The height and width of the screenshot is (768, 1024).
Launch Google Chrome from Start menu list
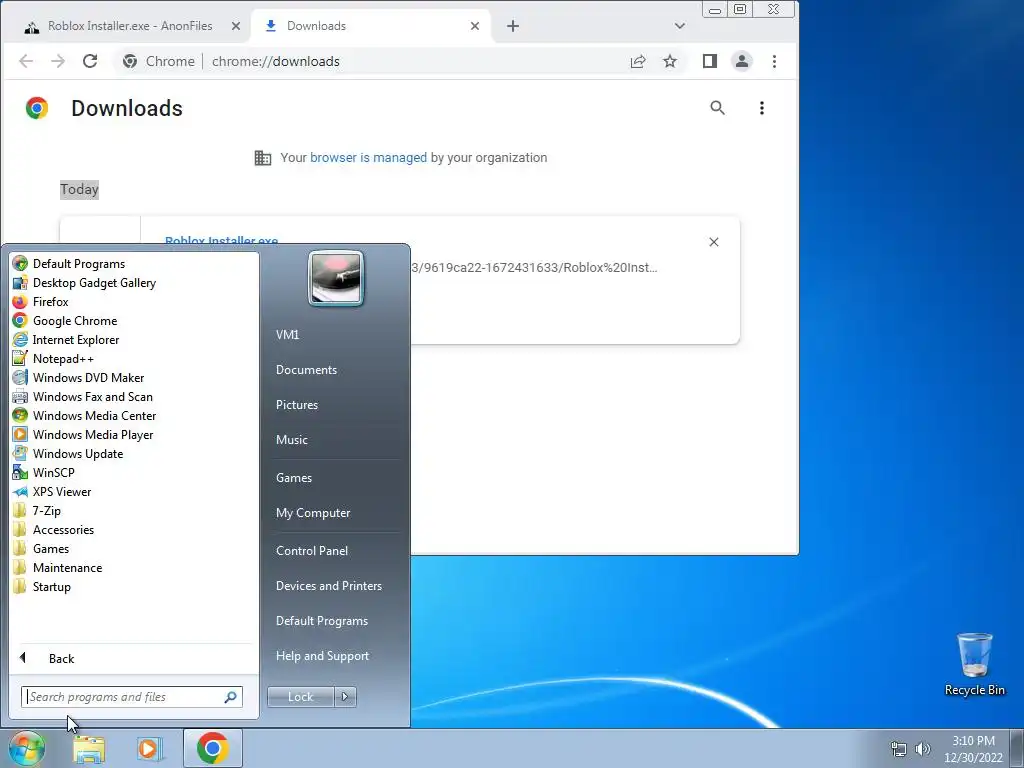click(x=75, y=321)
